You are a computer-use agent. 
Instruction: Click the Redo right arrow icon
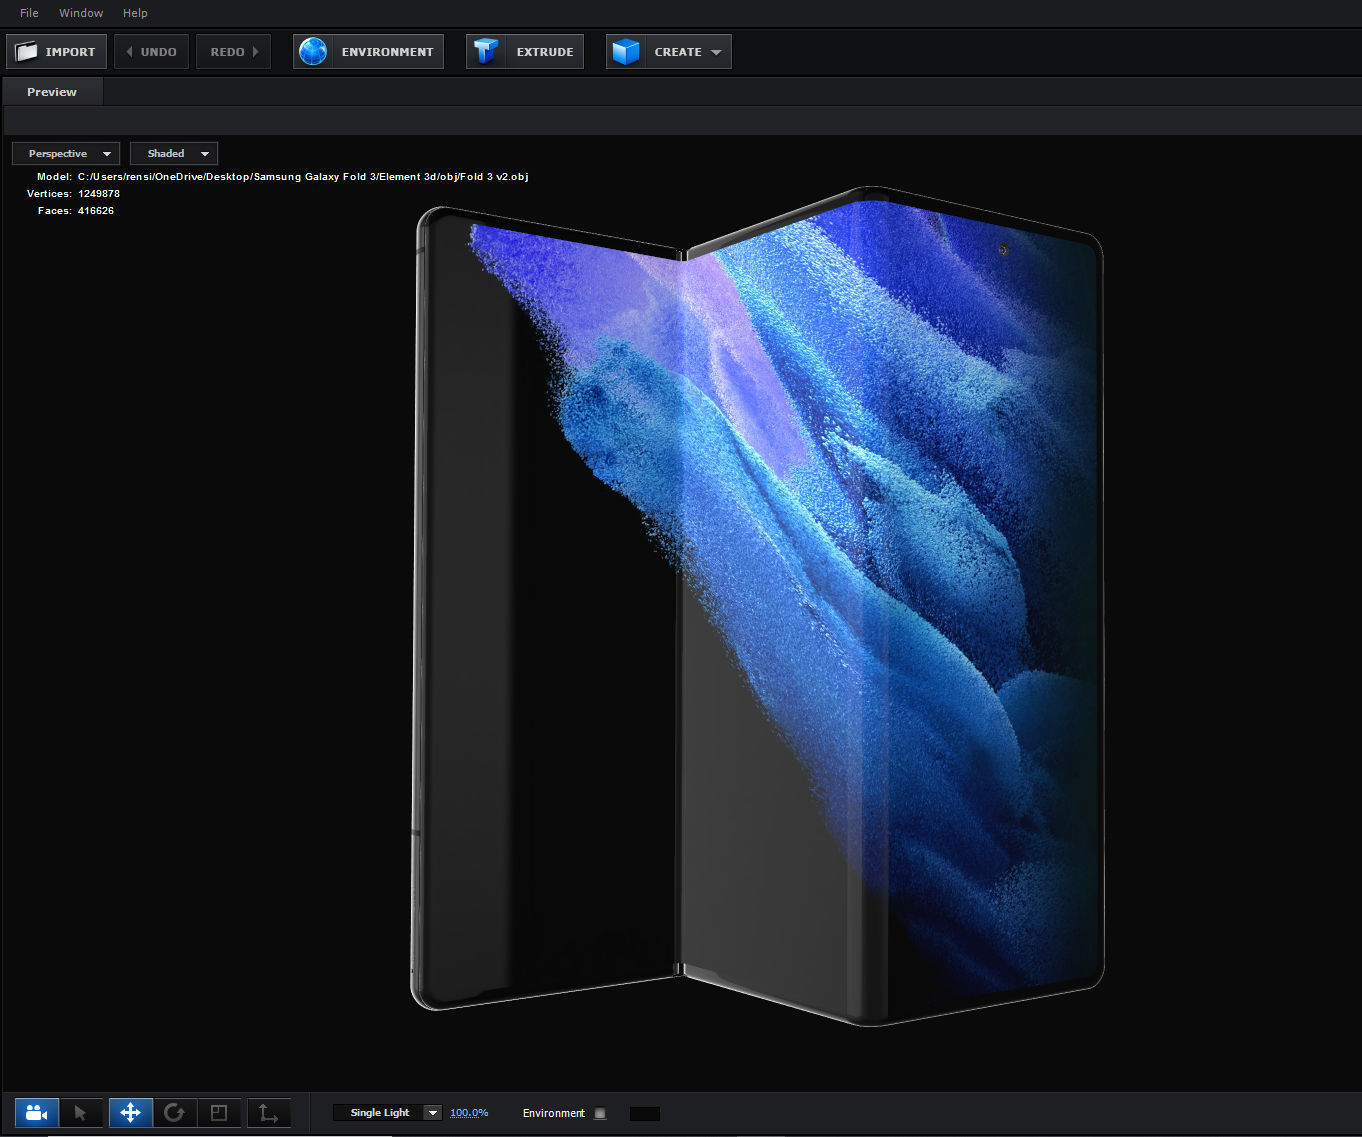tap(255, 52)
